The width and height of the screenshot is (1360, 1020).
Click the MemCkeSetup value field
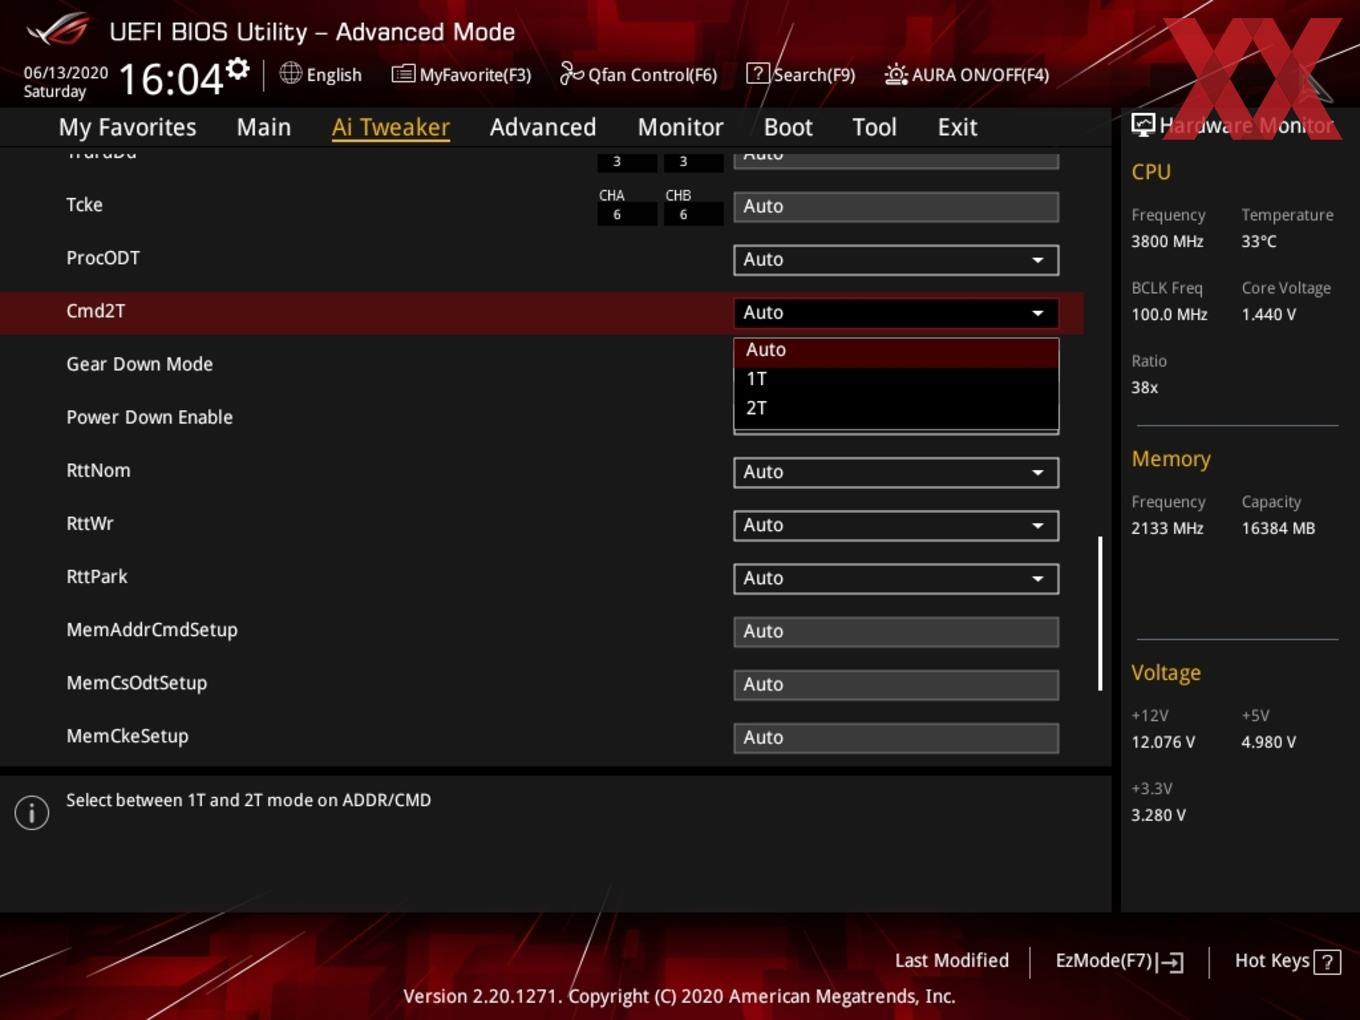coord(896,738)
